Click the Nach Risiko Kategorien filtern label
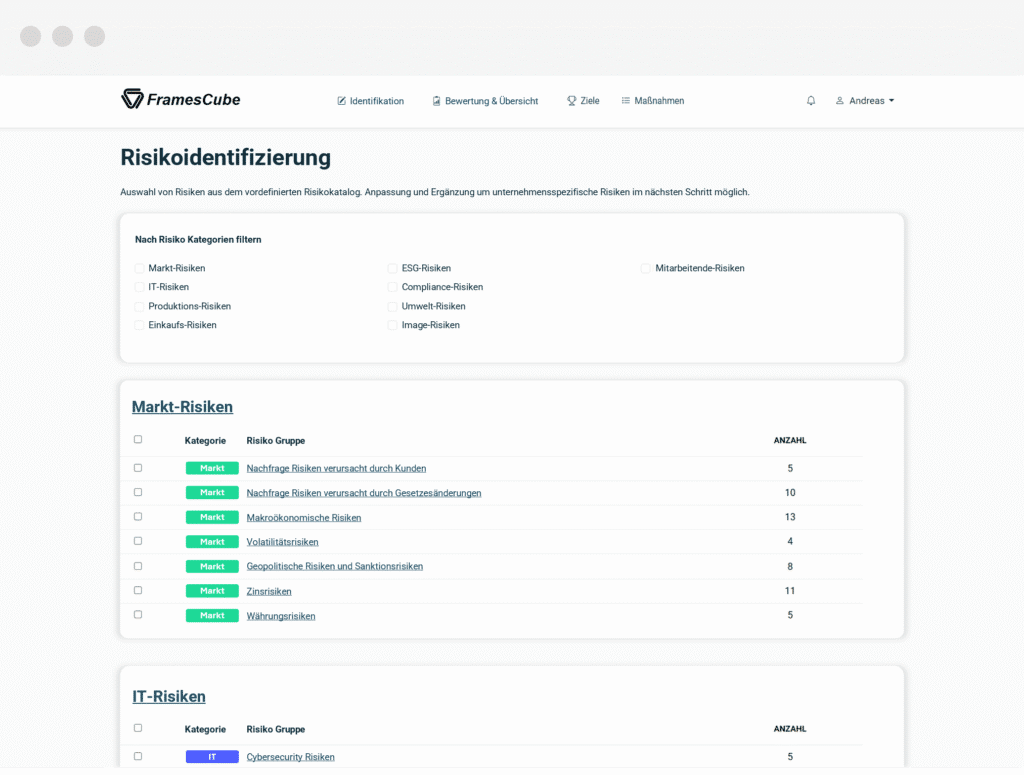The width and height of the screenshot is (1024, 775). tap(198, 240)
